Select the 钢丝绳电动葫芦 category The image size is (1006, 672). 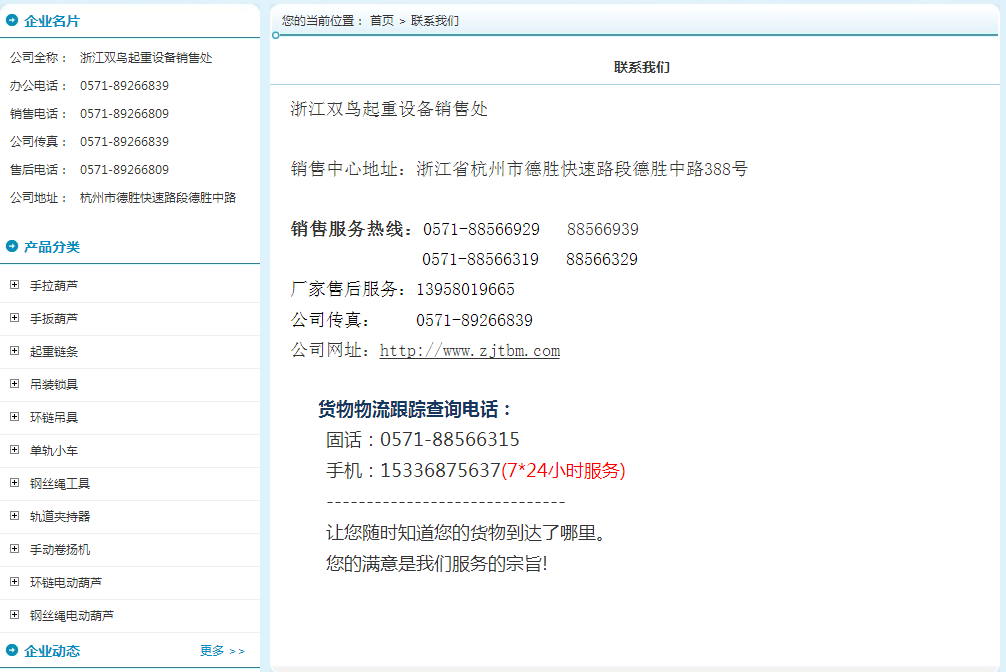click(72, 616)
